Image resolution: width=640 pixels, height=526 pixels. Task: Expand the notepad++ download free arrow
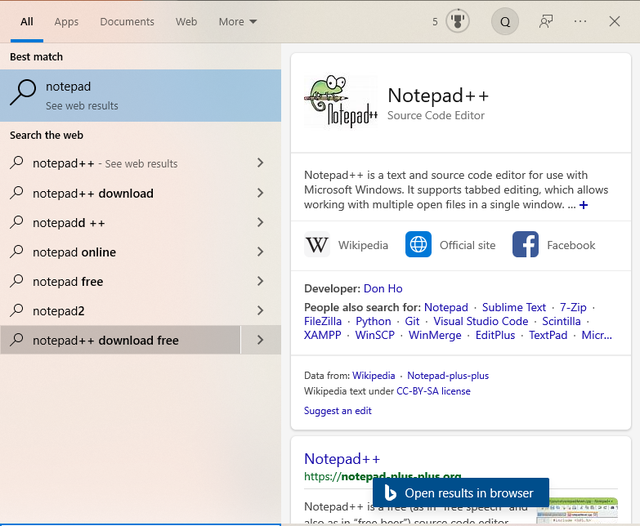coord(260,340)
